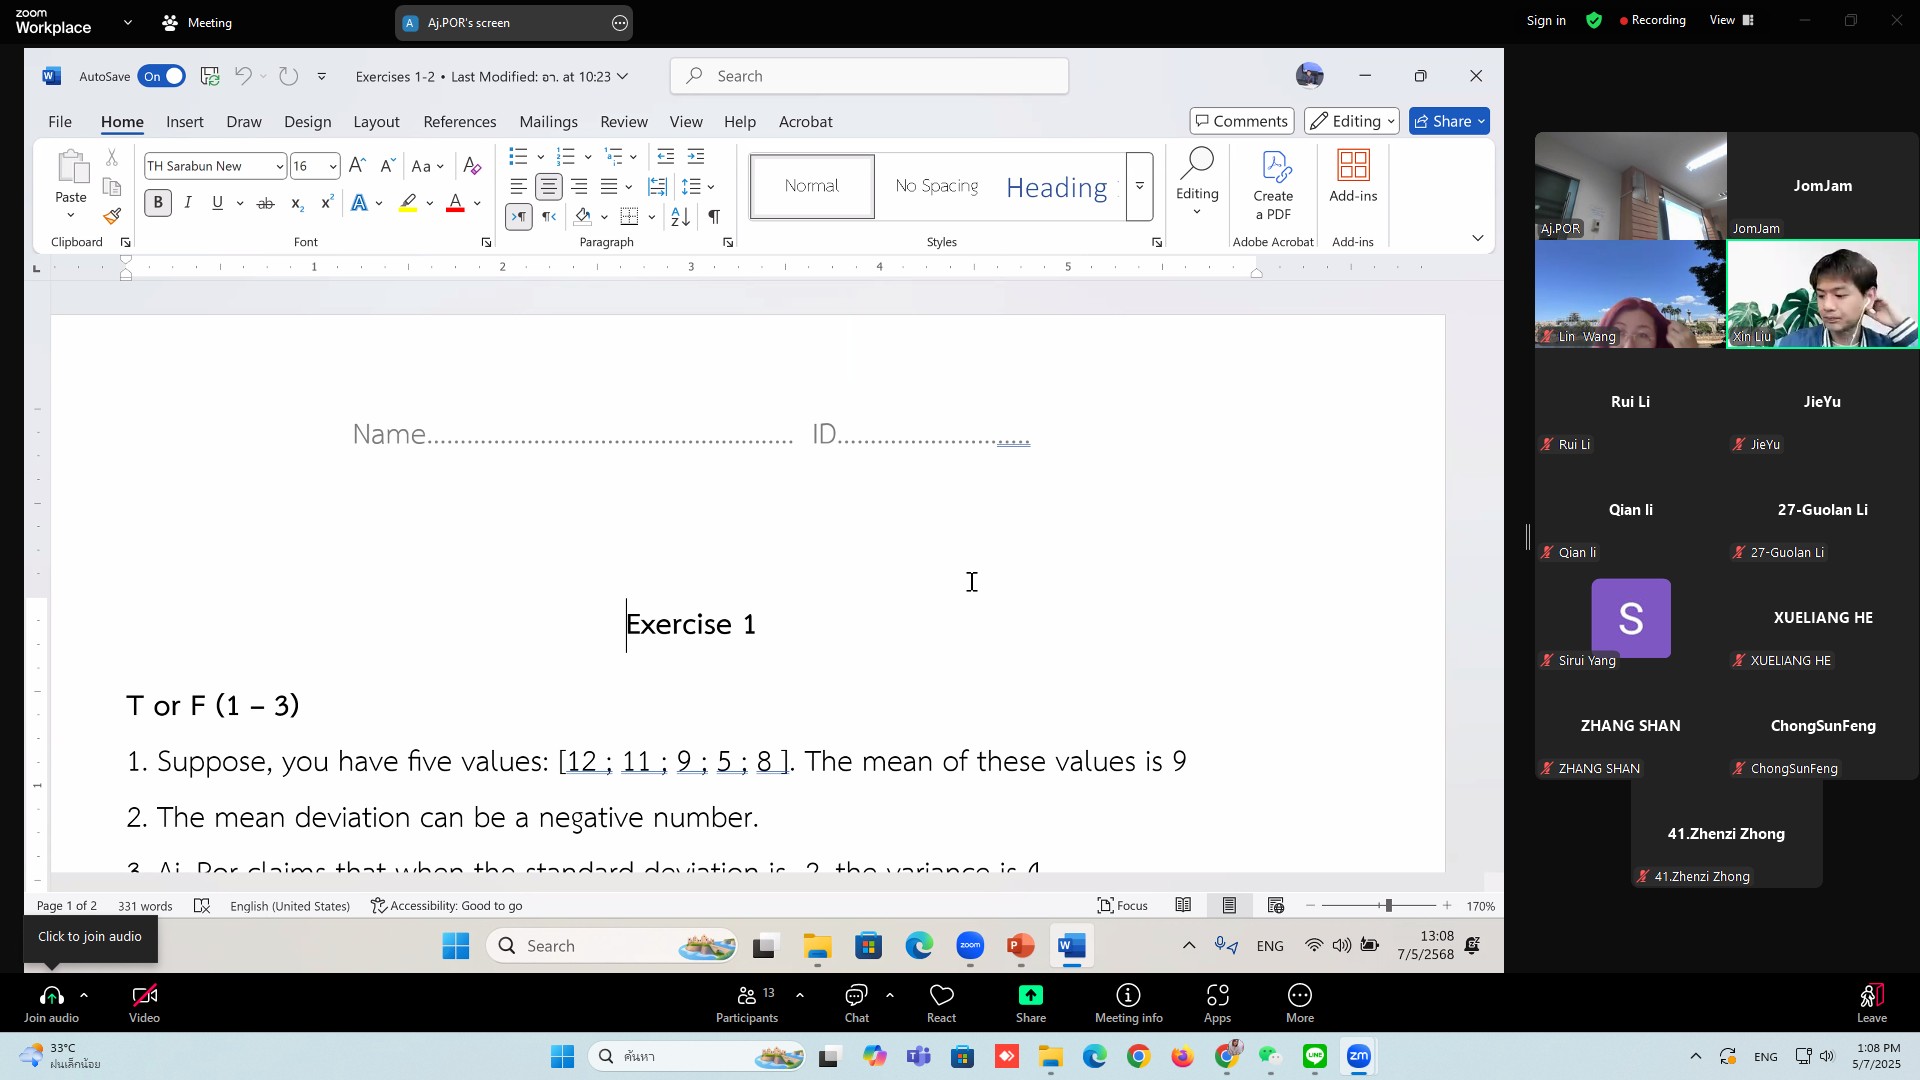Toggle Video in Zoom toolbar
The height and width of the screenshot is (1080, 1920).
[x=144, y=1003]
